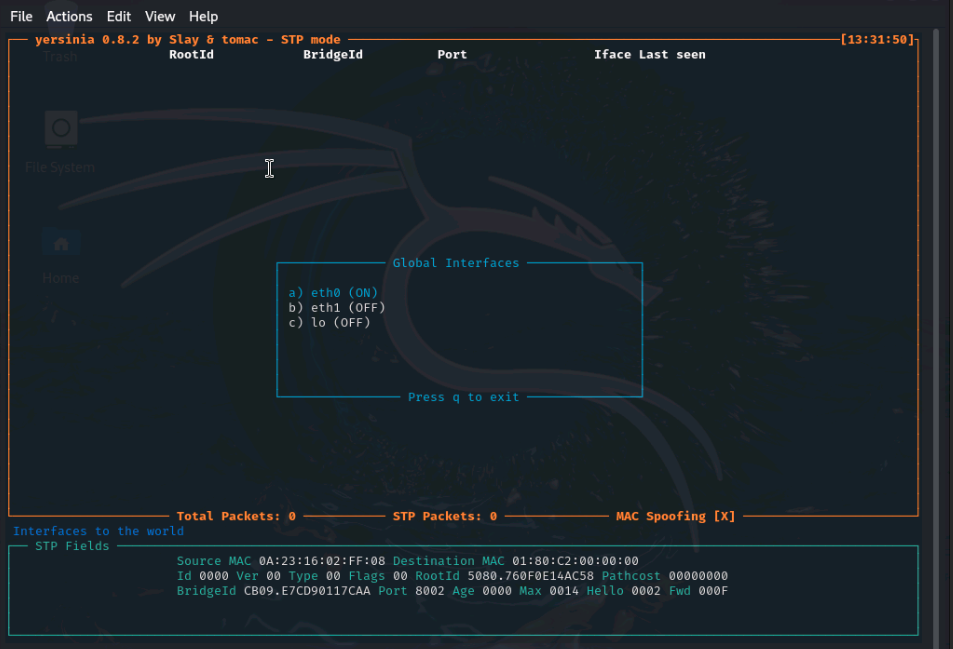Select the Destination MAC field value

pyautogui.click(x=577, y=561)
